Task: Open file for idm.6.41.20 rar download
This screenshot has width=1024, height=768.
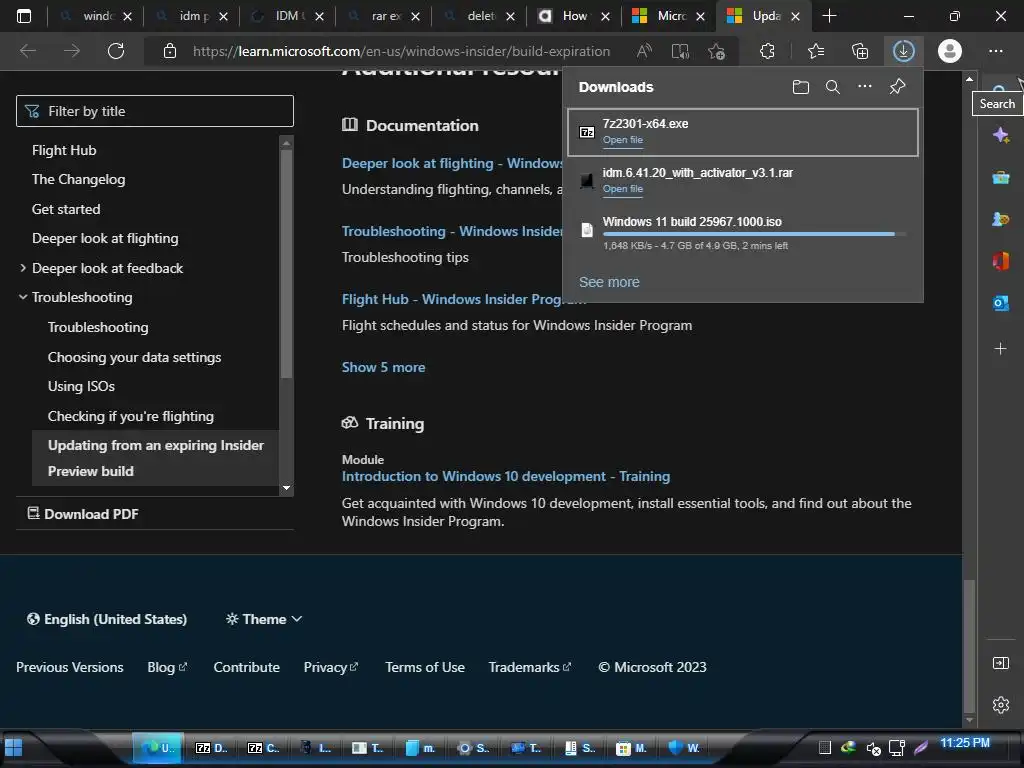Action: pyautogui.click(x=622, y=189)
